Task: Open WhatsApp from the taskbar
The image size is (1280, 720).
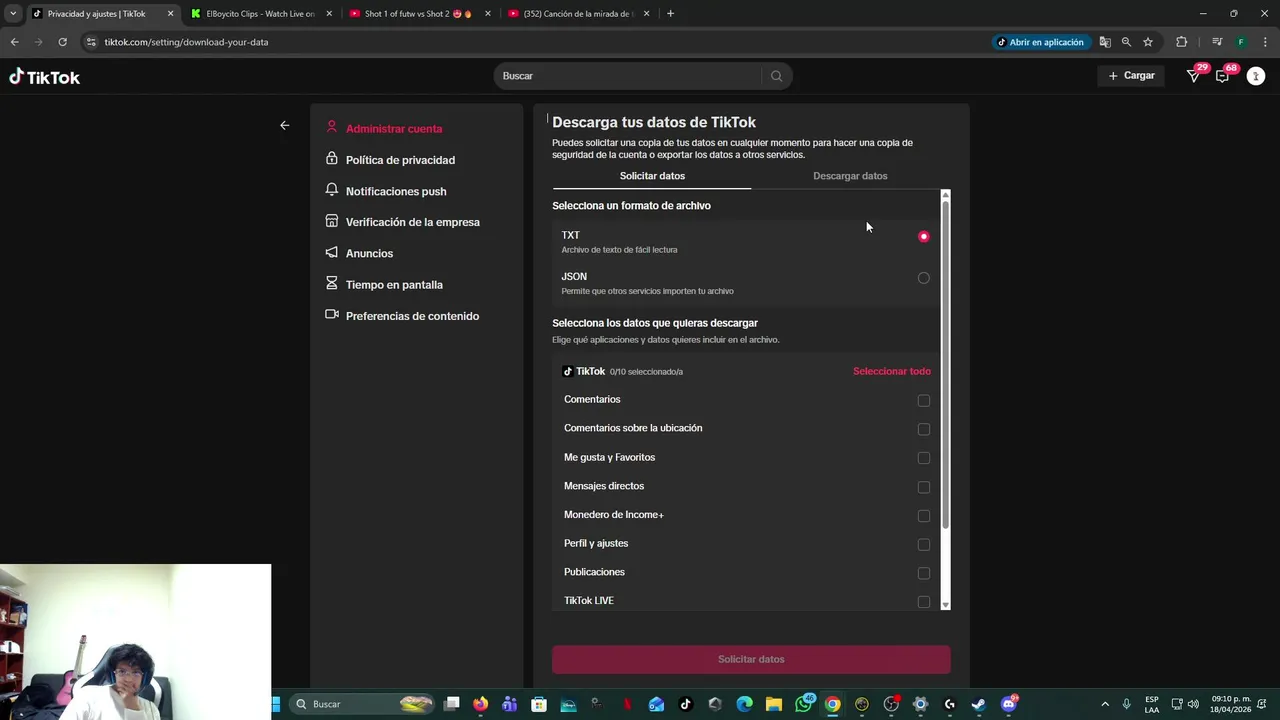Action: pyautogui.click(x=803, y=704)
